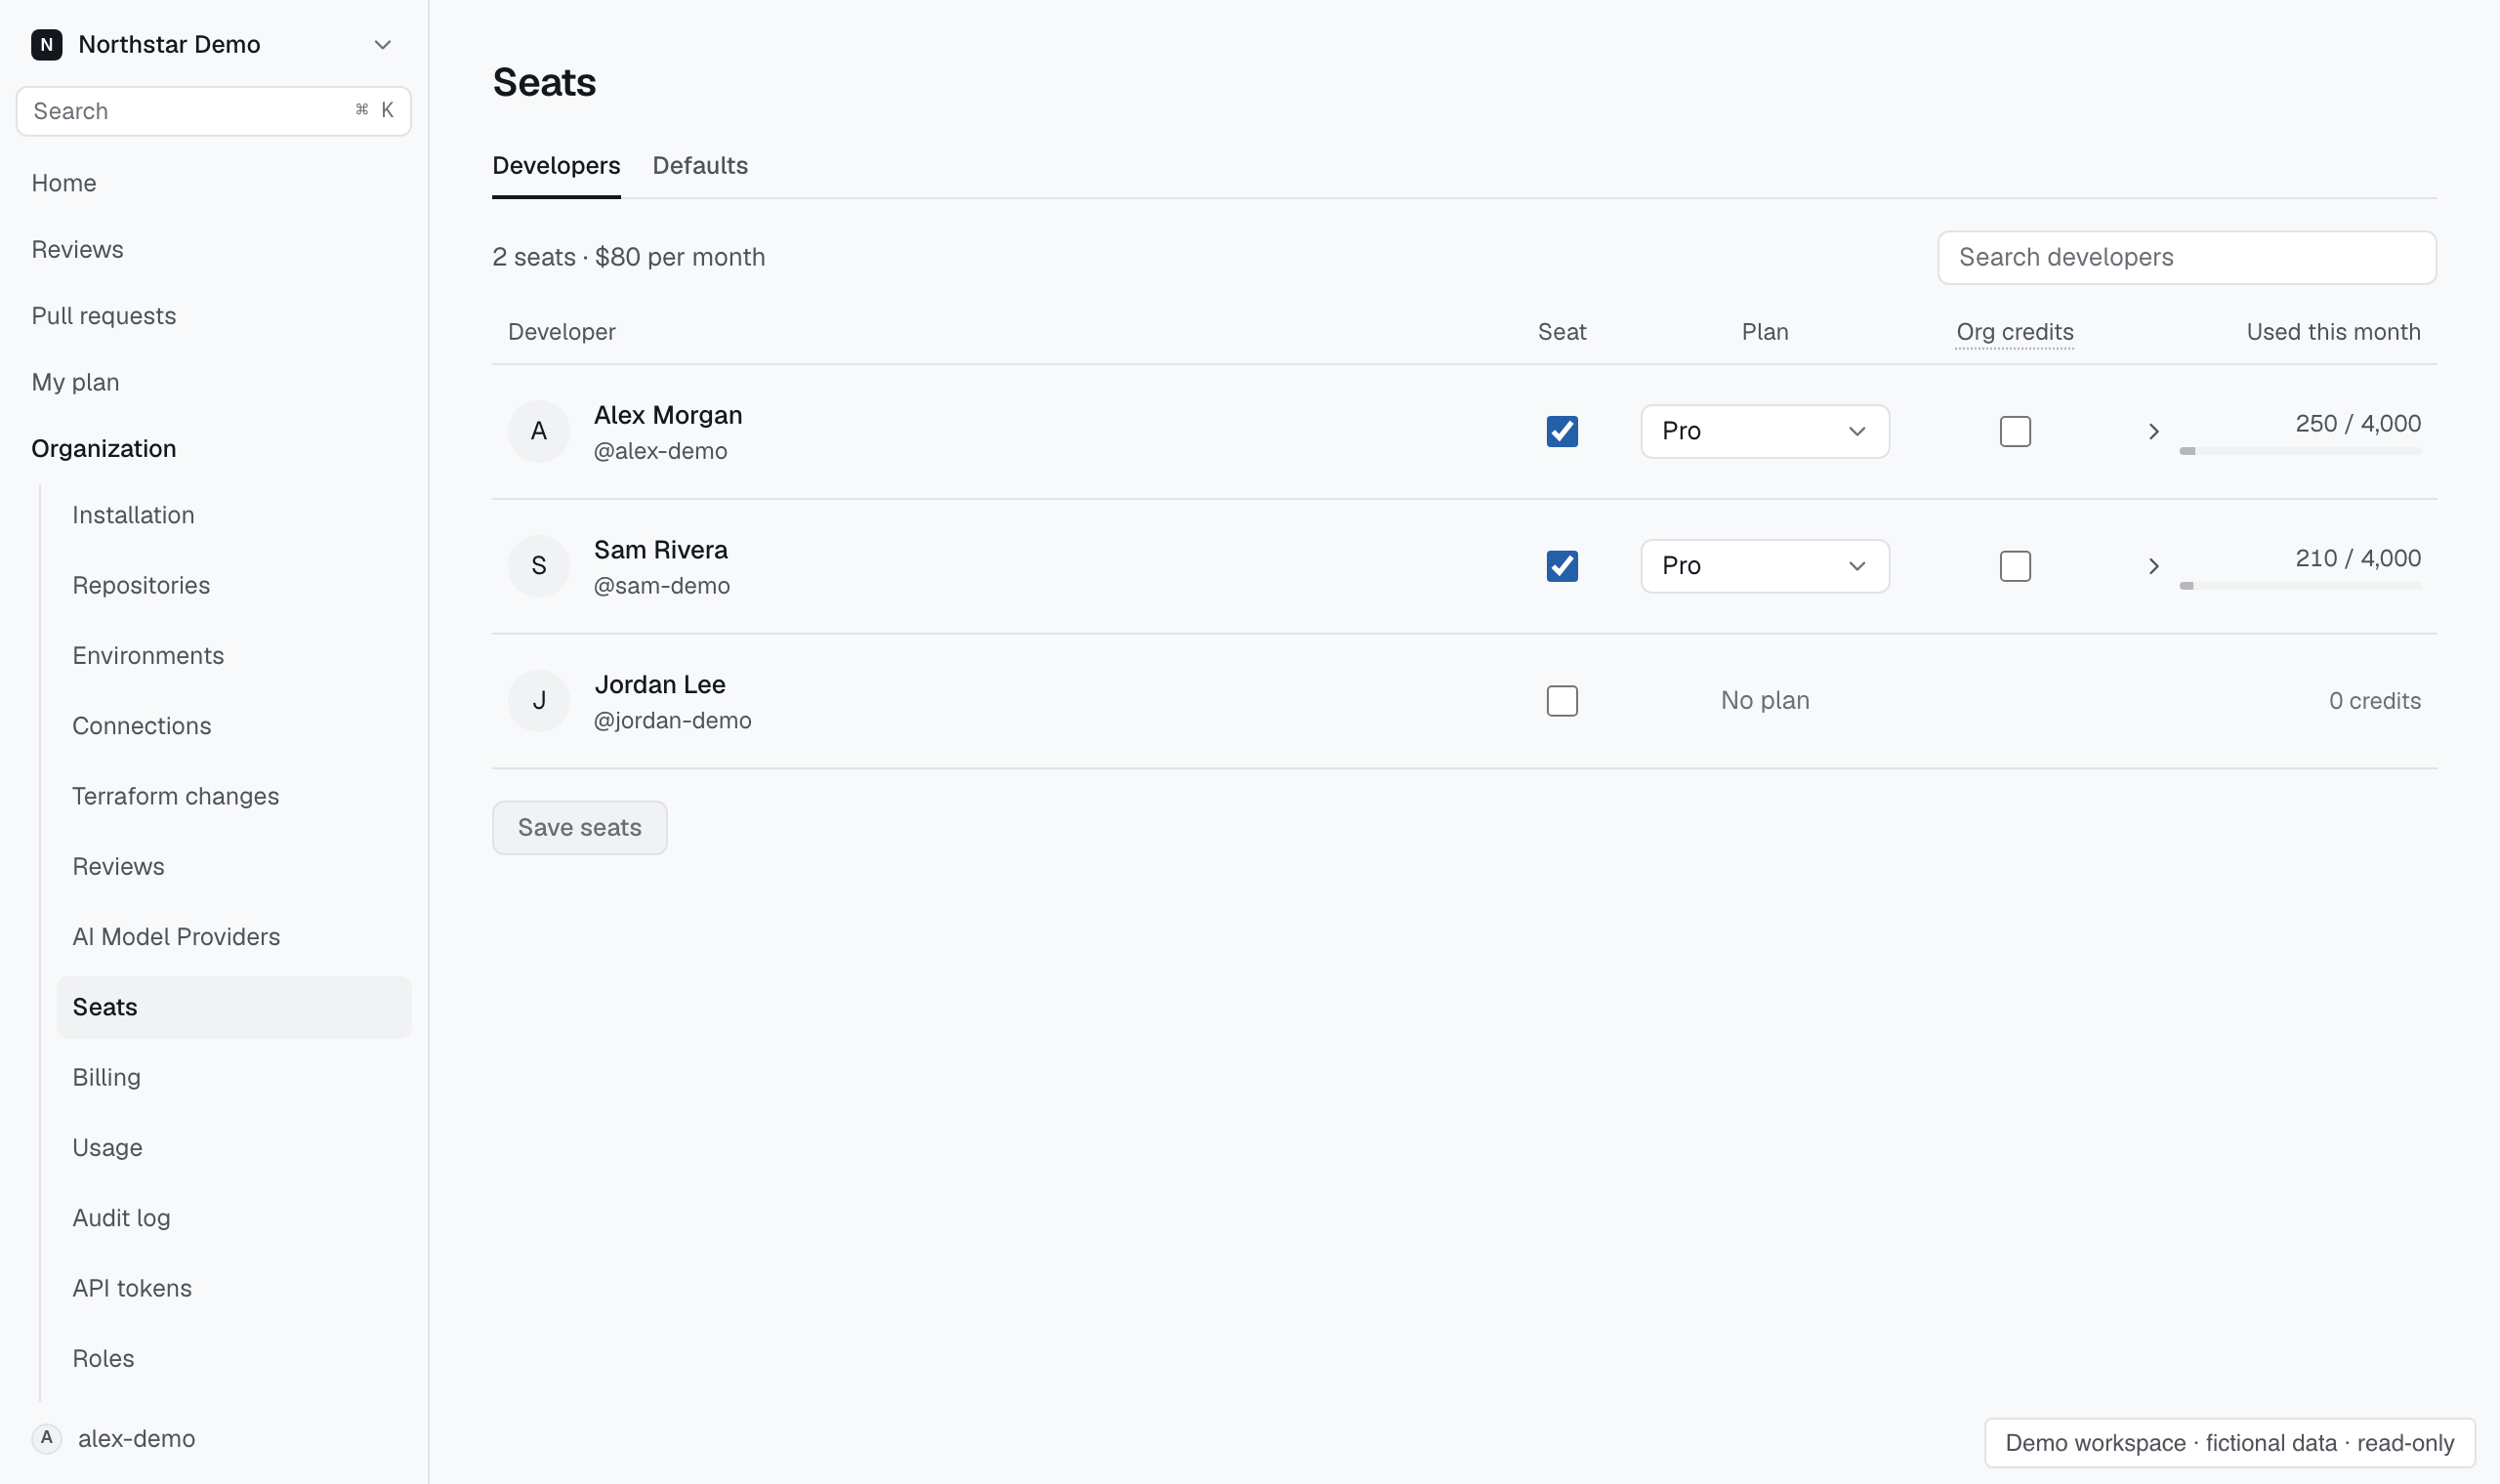Enable org credits for Alex Morgan
Screen dimensions: 2500x1484
point(2015,431)
